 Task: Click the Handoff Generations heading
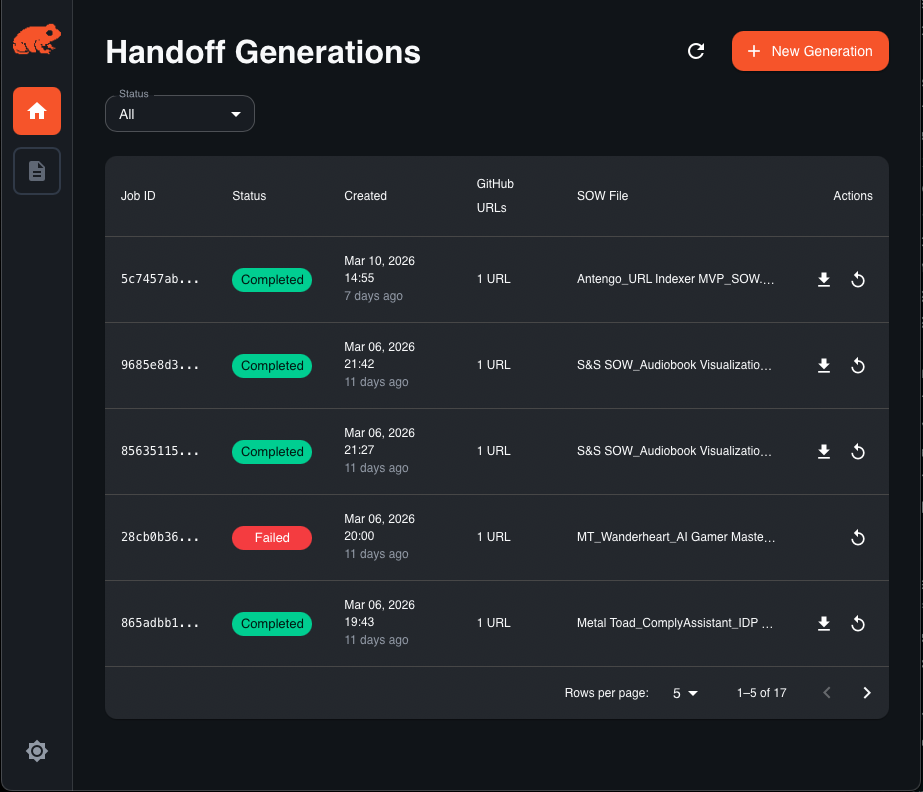[263, 52]
